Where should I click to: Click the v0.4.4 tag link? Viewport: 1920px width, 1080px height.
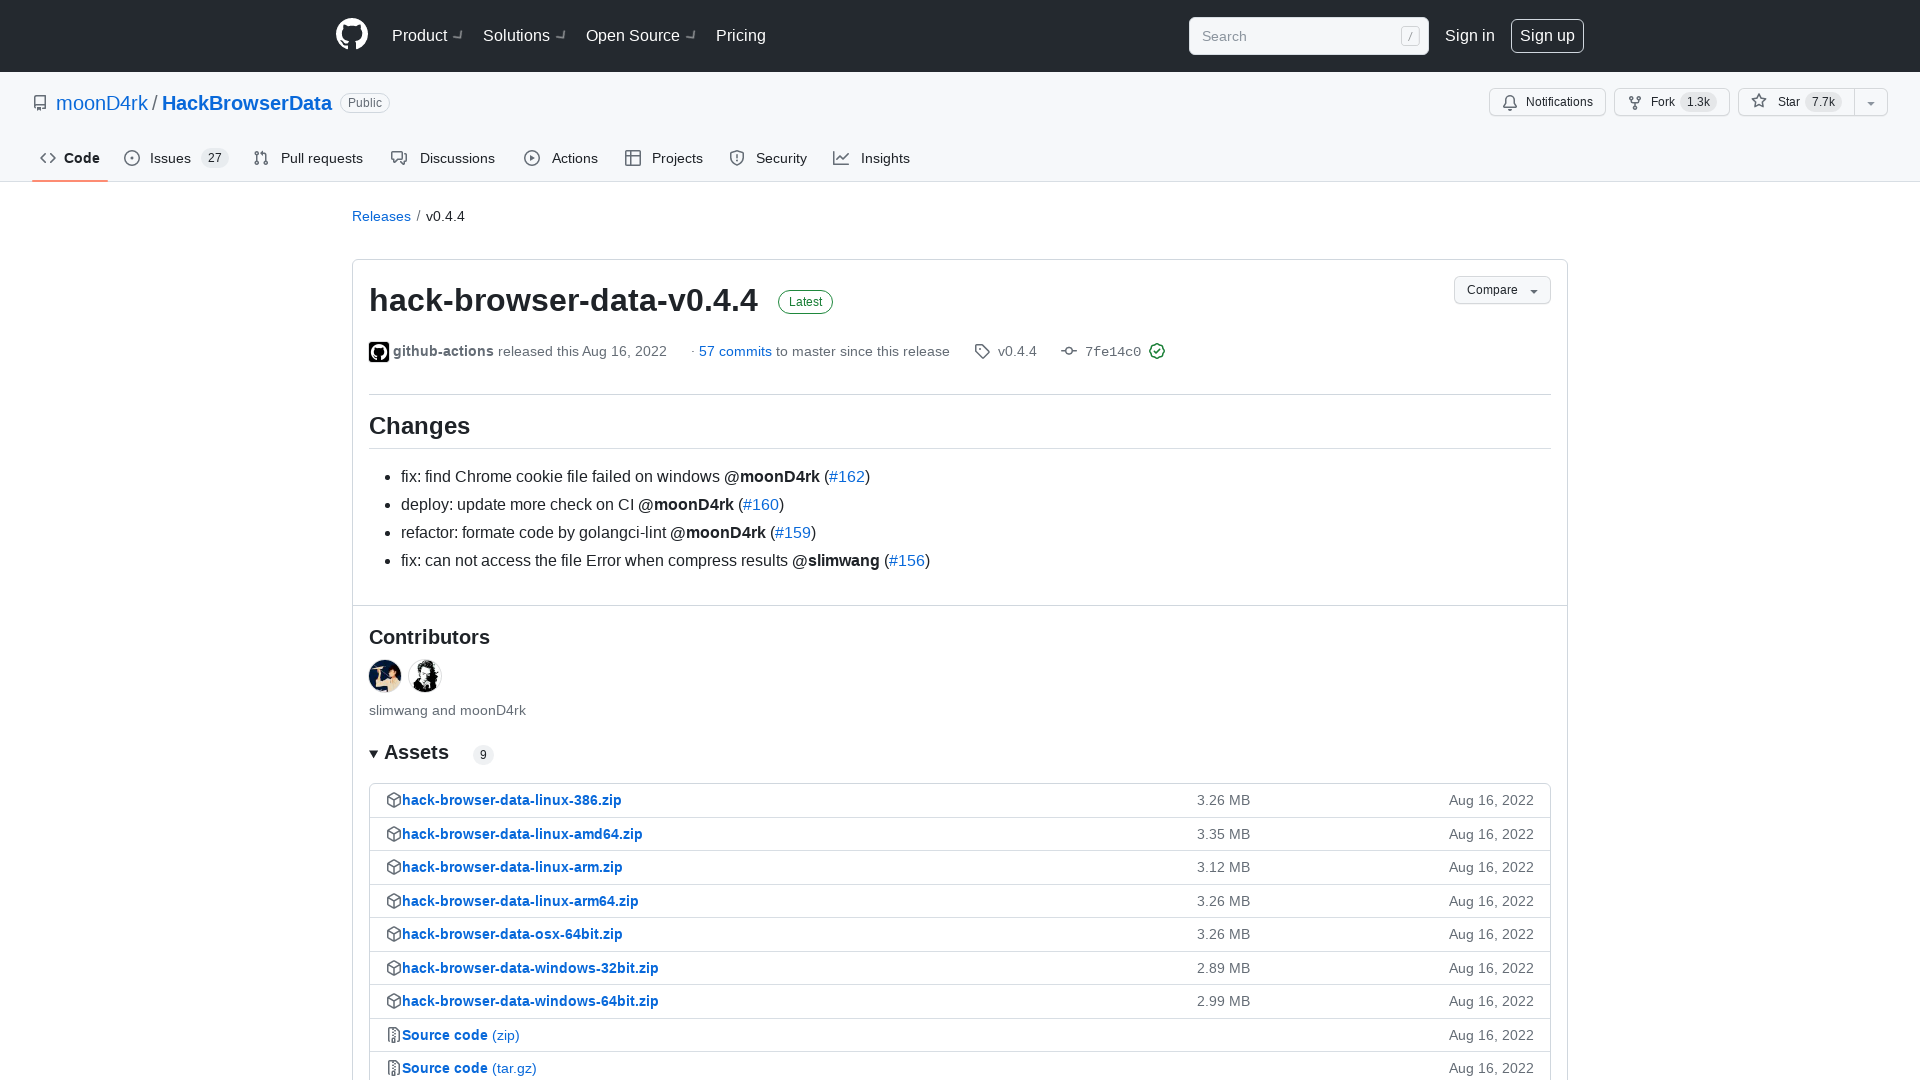1017,351
